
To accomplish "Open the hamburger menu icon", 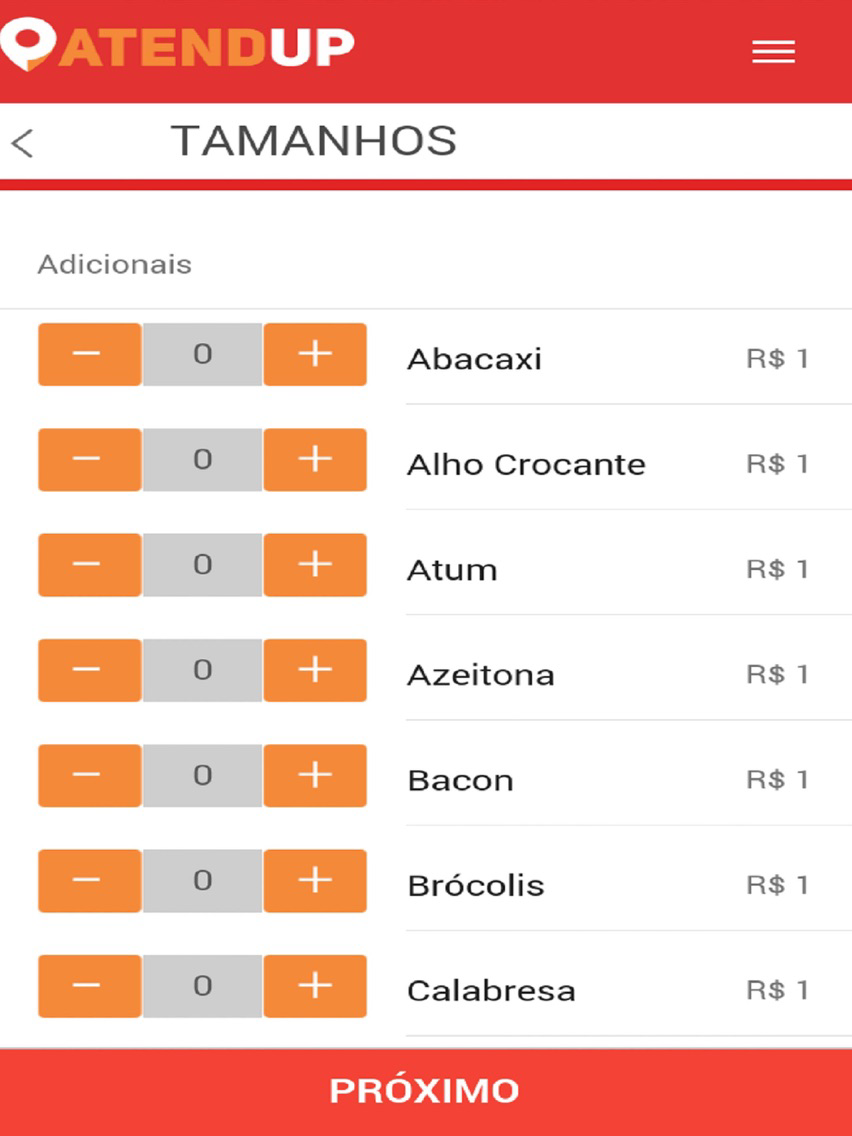I will pos(773,52).
